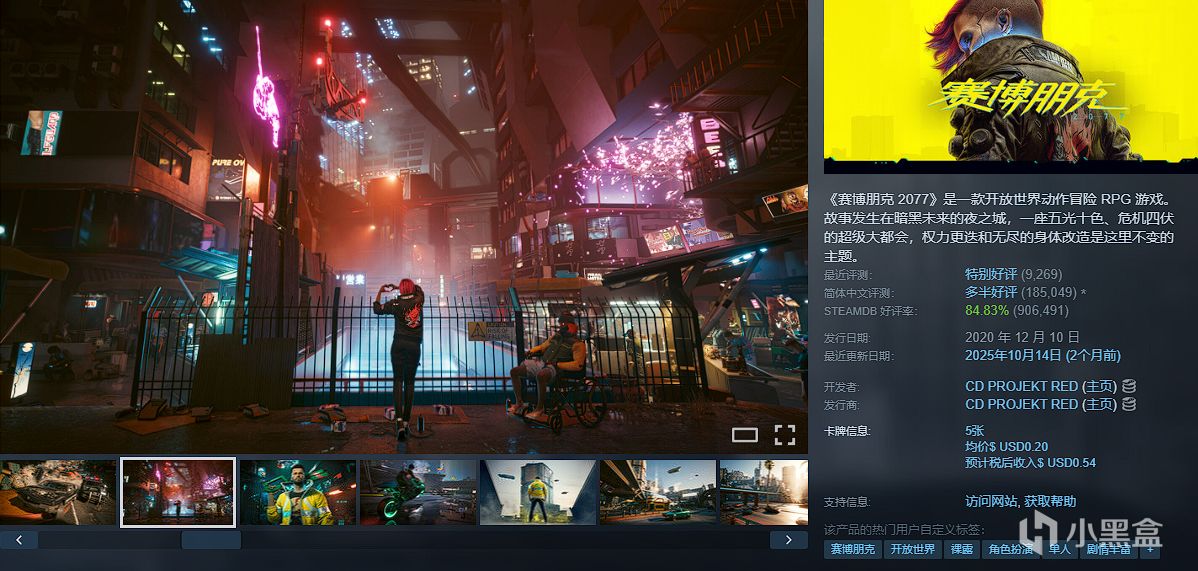Click the 5张 trading card count
Image resolution: width=1198 pixels, height=571 pixels.
point(975,431)
